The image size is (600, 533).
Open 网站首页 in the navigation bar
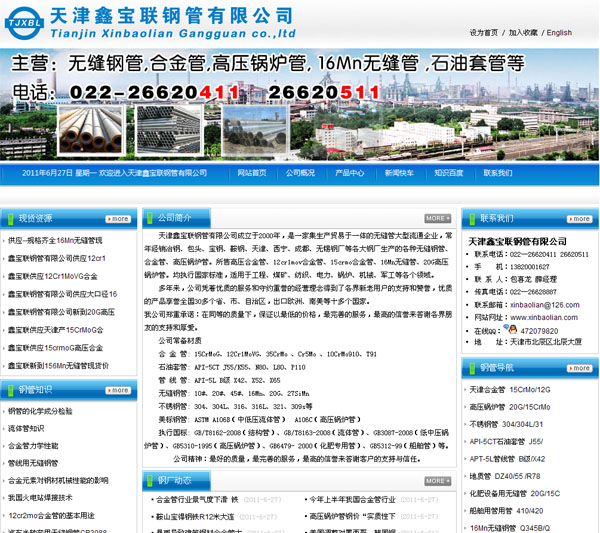252,173
